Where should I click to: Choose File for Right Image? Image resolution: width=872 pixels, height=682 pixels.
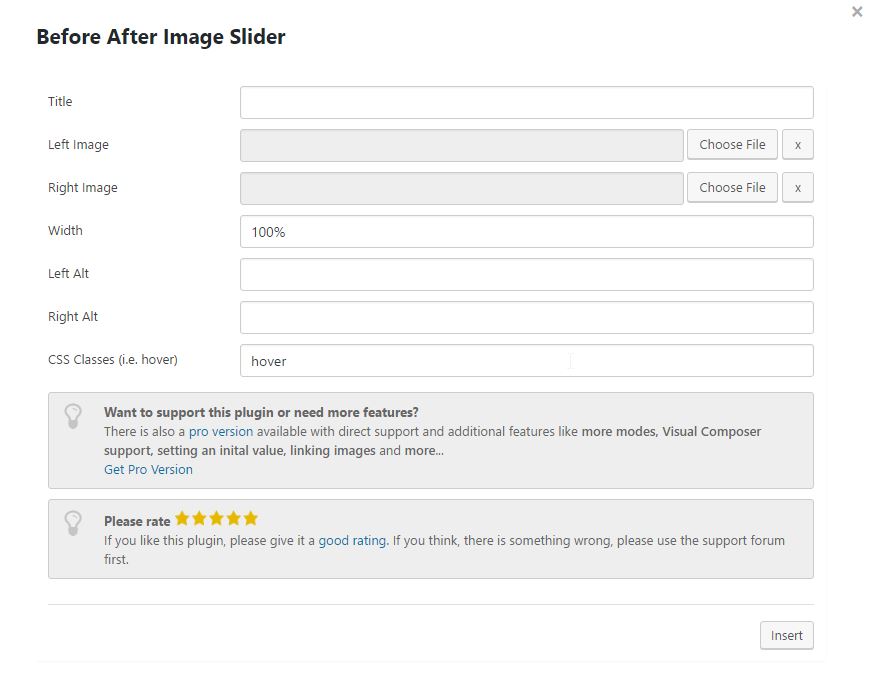732,188
